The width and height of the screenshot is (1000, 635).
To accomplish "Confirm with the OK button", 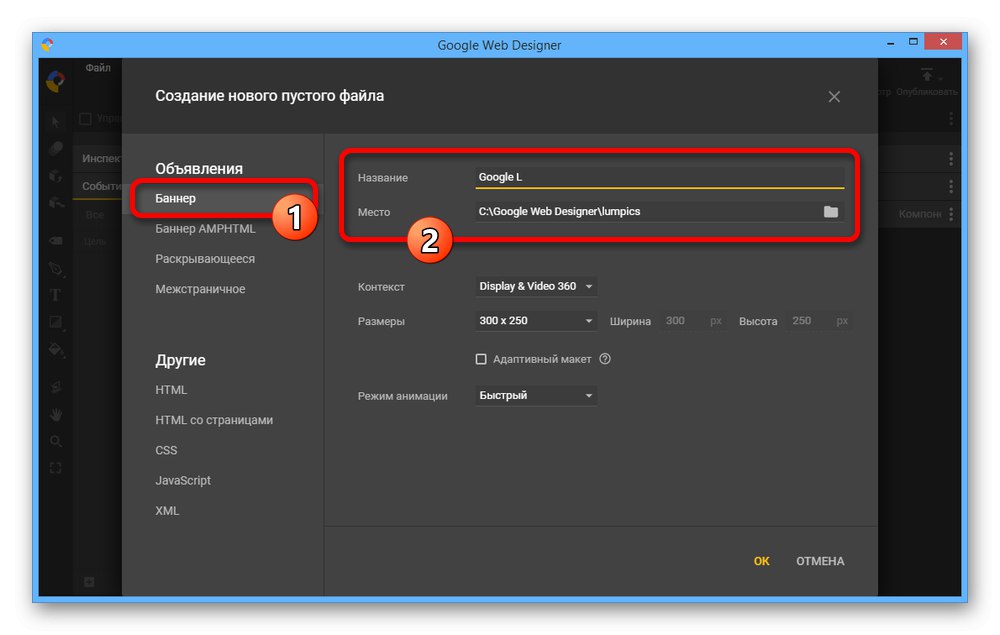I will (761, 561).
